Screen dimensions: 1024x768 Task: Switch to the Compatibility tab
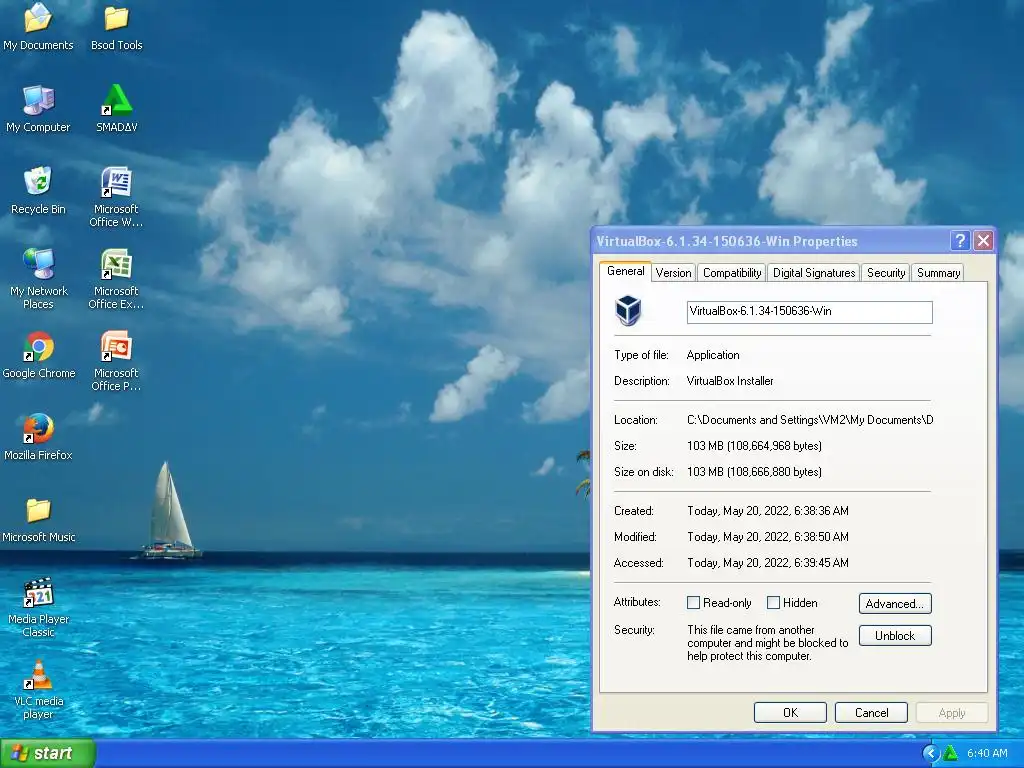(x=732, y=273)
